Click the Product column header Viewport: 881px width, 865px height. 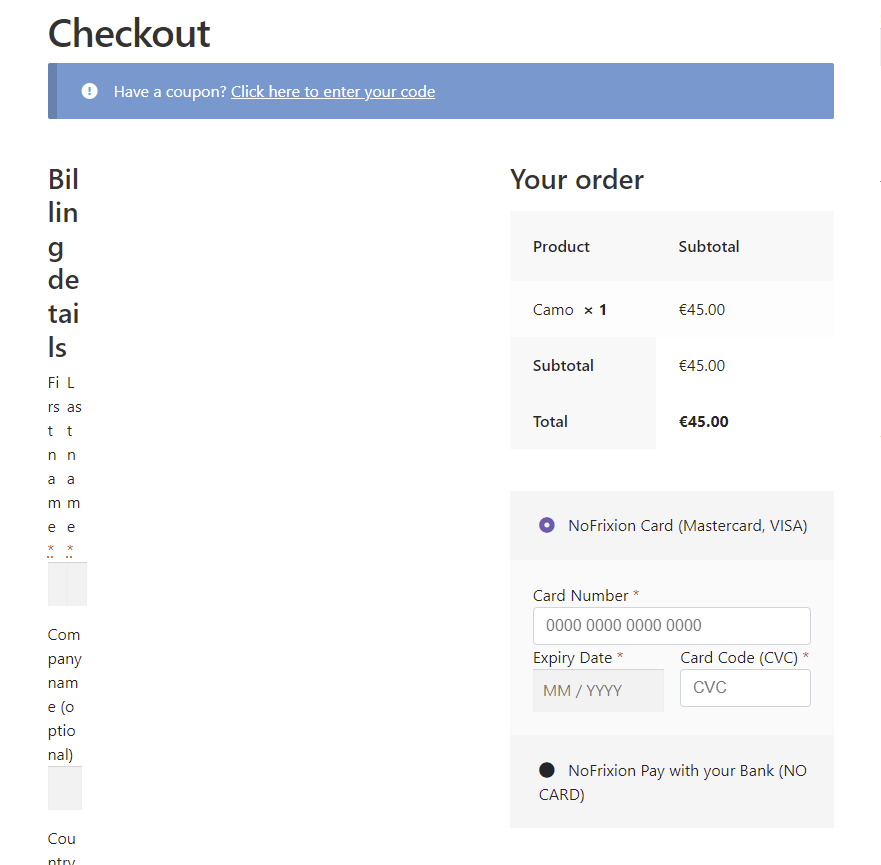(x=561, y=246)
